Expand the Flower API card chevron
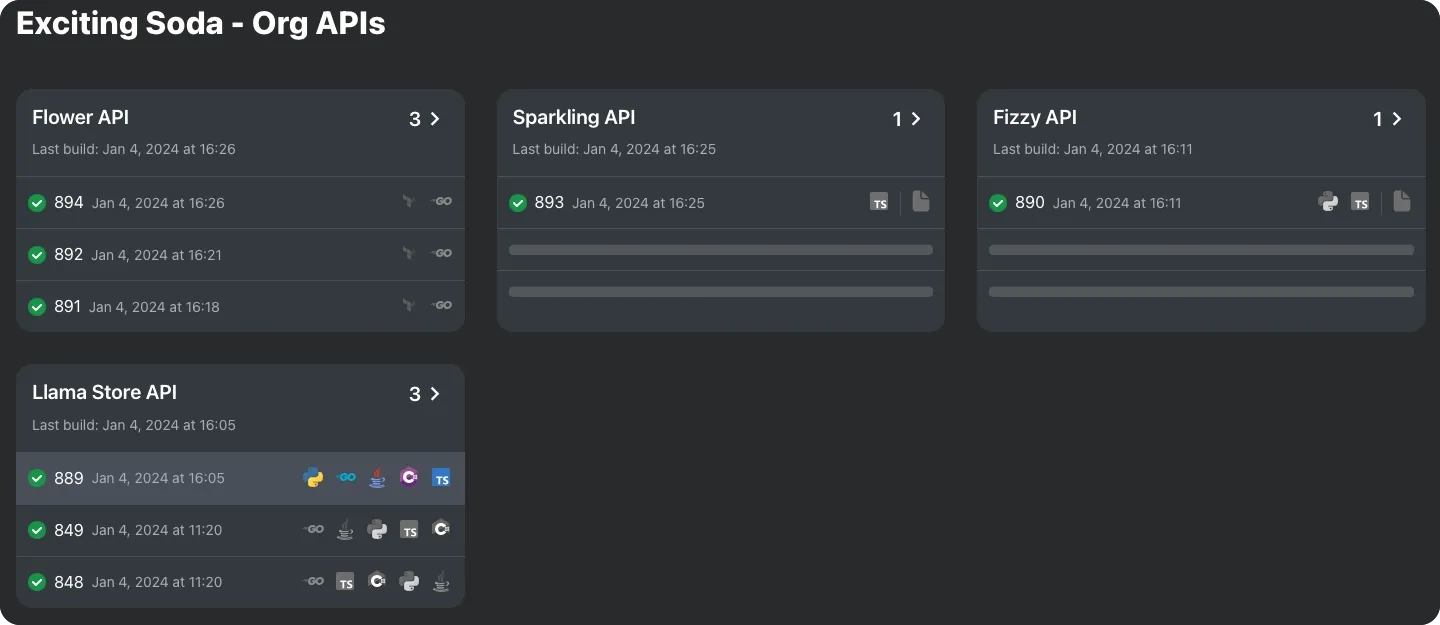Image resolution: width=1440 pixels, height=625 pixels. pyautogui.click(x=433, y=118)
